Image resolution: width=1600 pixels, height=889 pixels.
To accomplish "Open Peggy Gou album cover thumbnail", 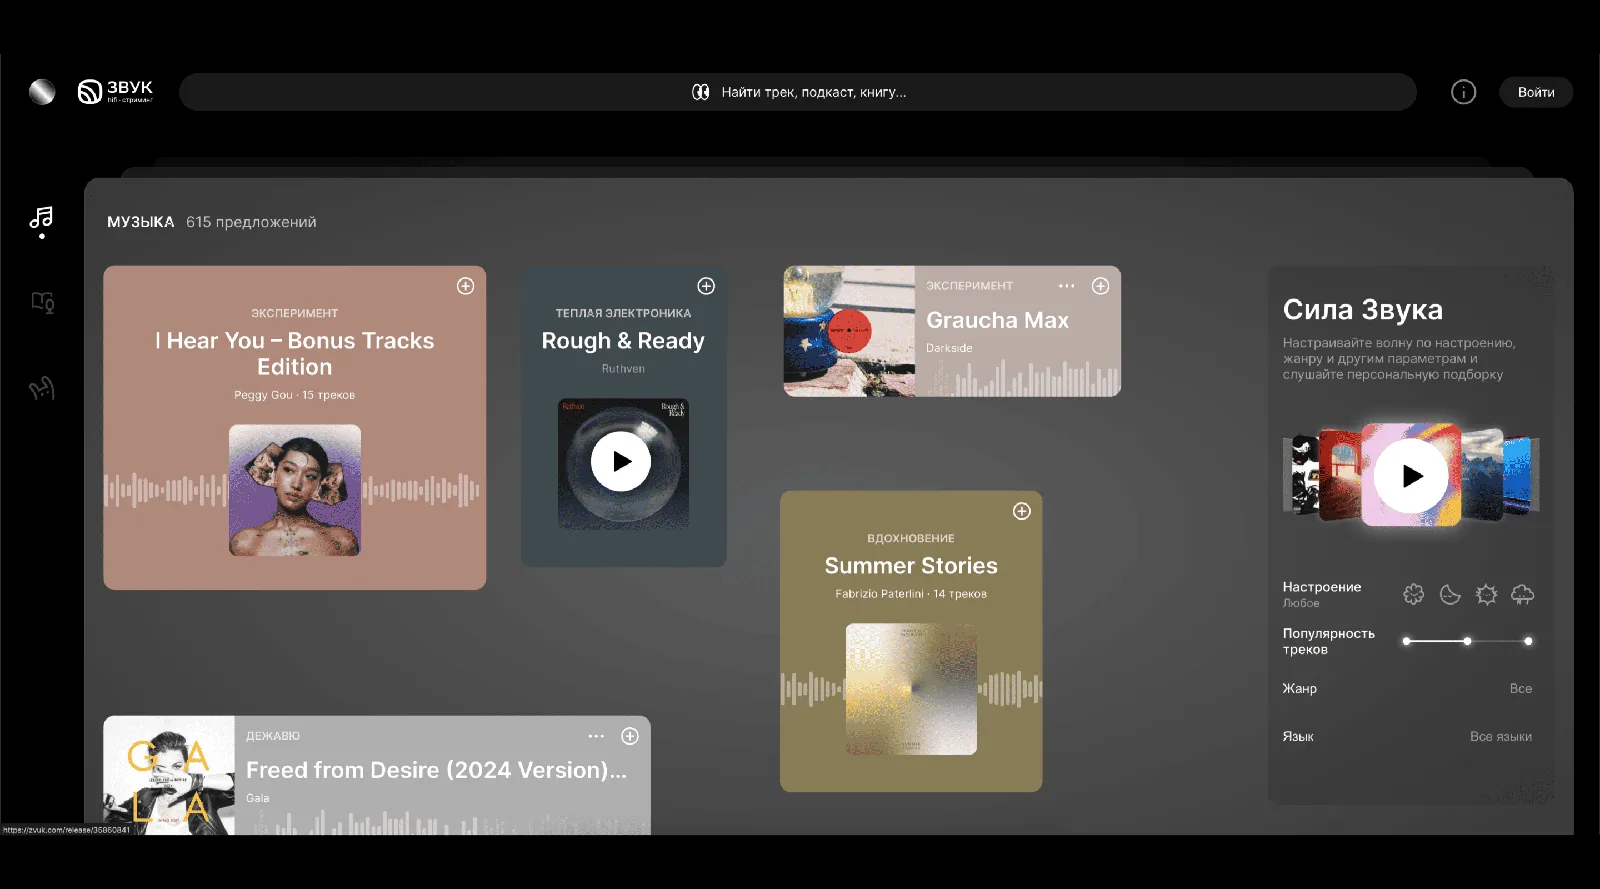I will tap(295, 490).
